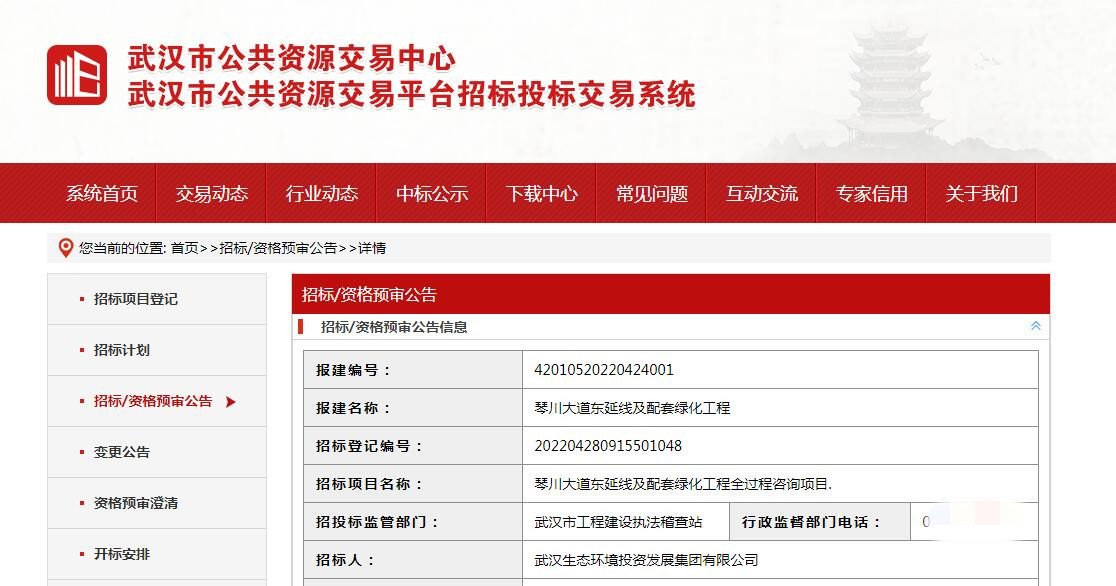Click the 招投标监管部门 label cell
Viewport: 1116px width, 586px height.
pos(413,522)
